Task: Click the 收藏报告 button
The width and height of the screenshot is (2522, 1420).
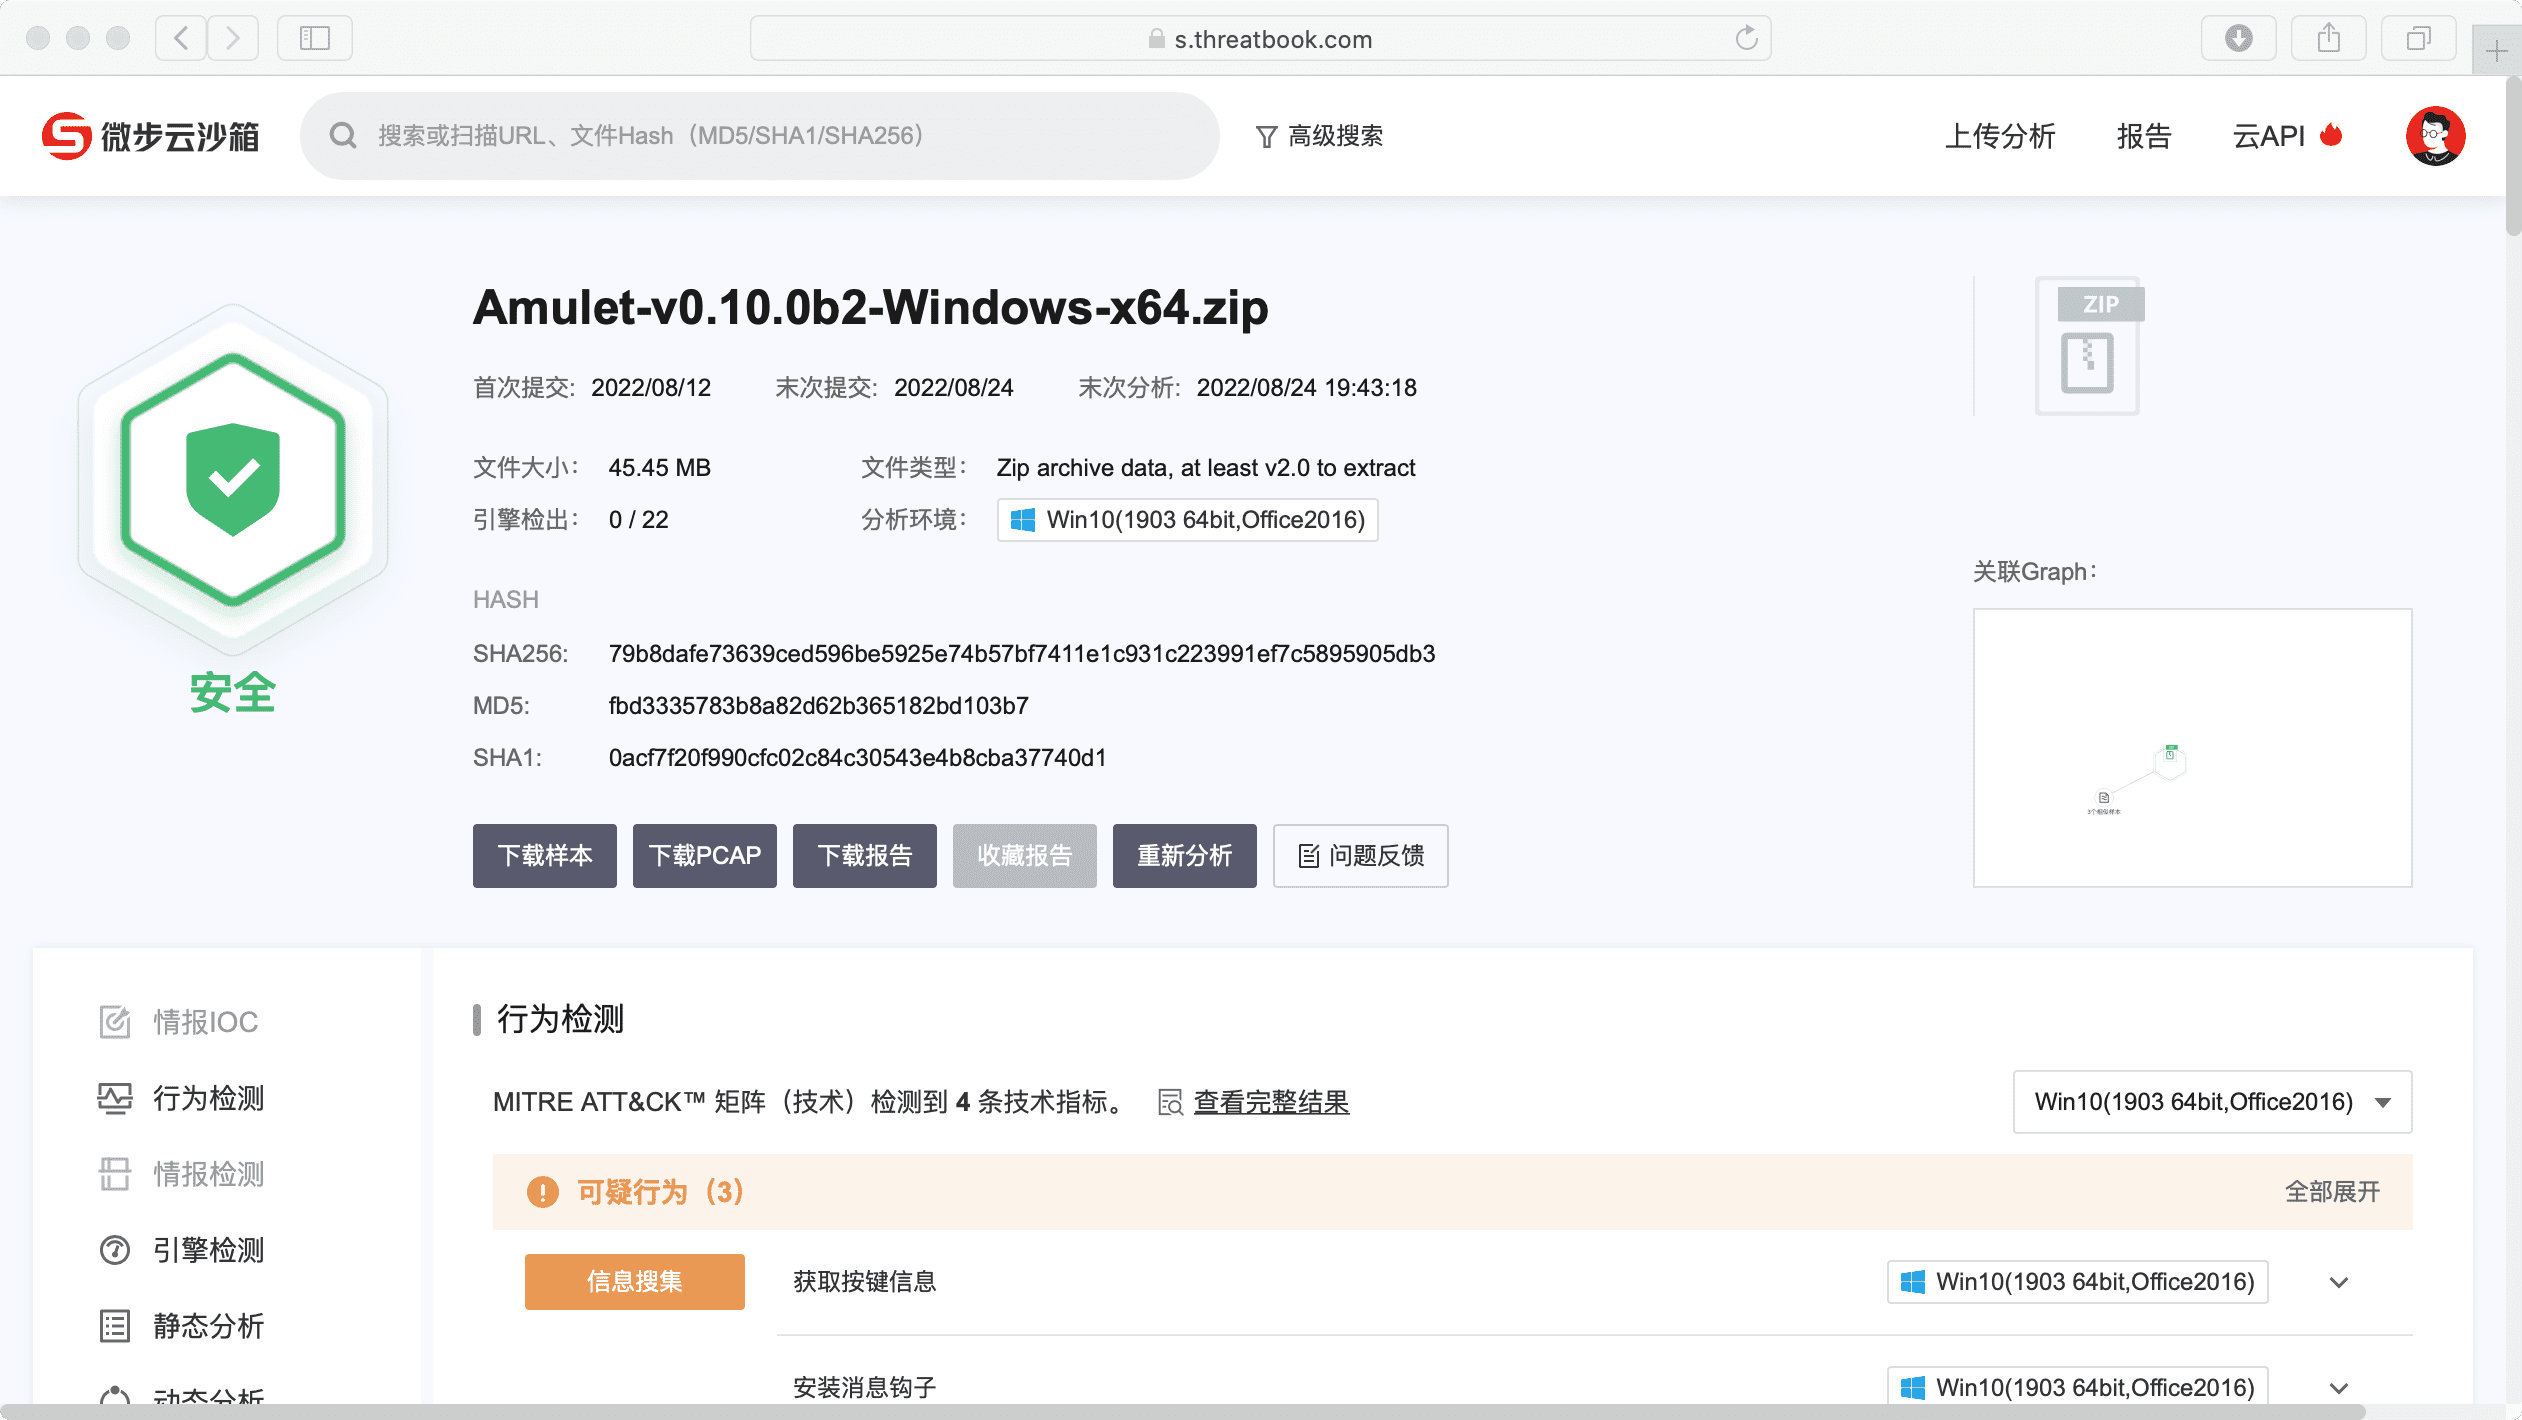Action: (x=1025, y=856)
